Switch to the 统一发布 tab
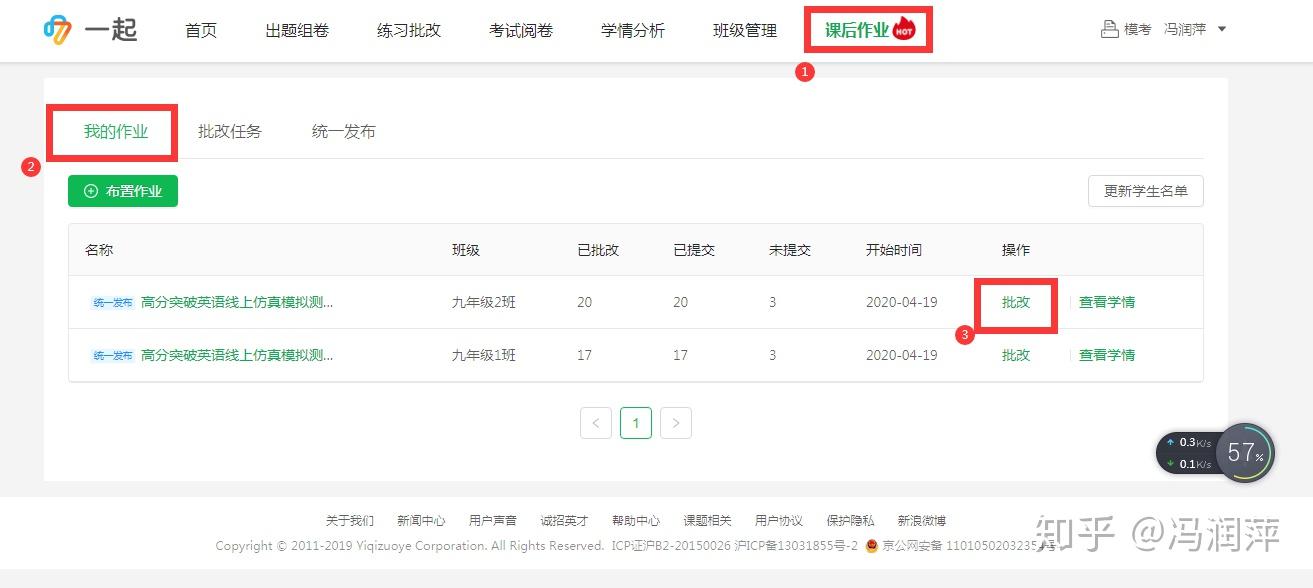Viewport: 1313px width, 588px height. 342,130
